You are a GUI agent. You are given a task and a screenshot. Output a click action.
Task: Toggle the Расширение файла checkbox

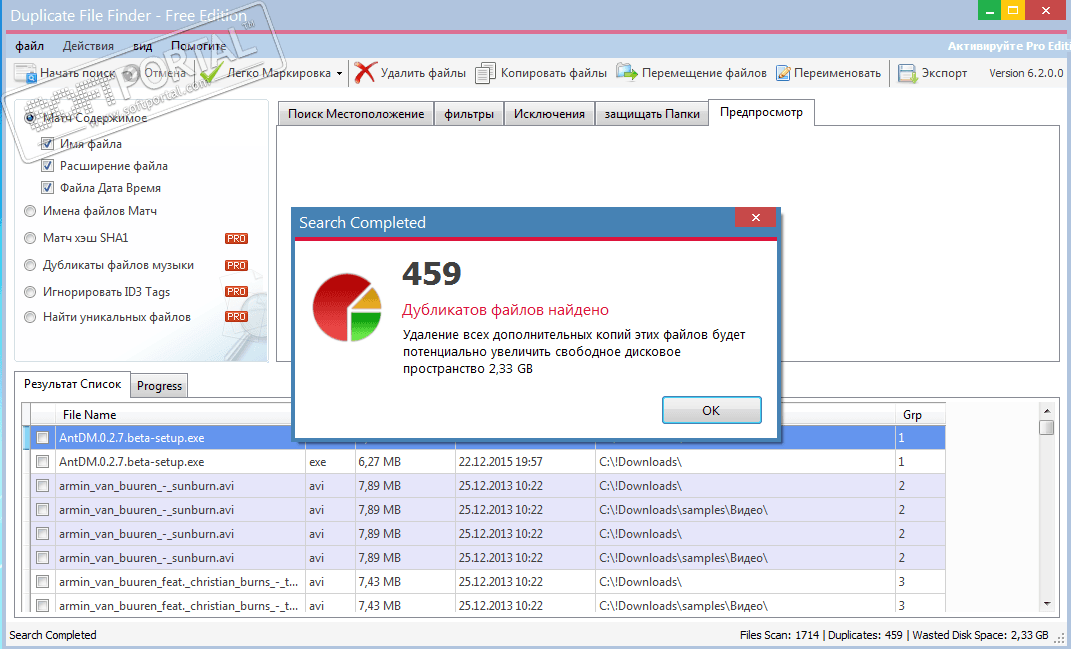click(x=47, y=166)
